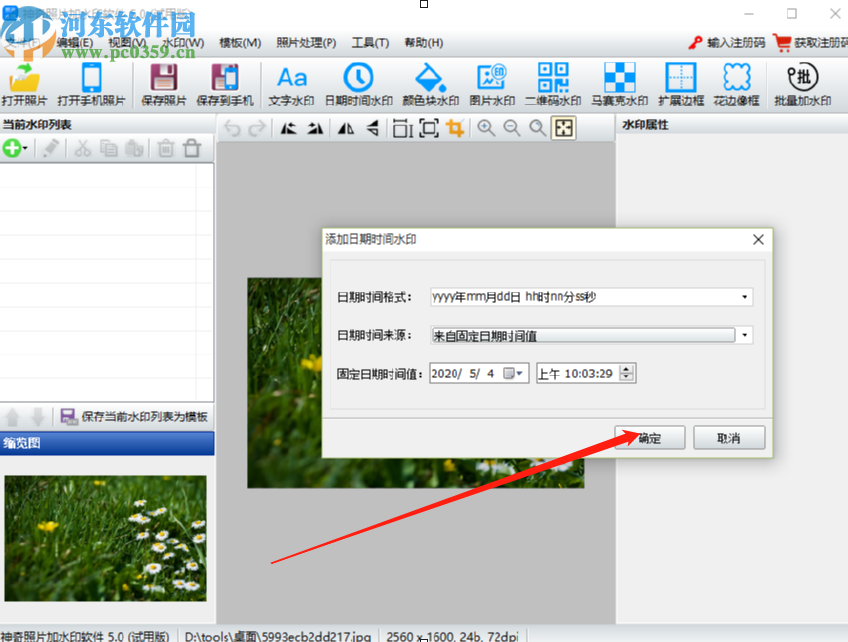Viewport: 848px width, 642px height.
Task: Cancel dialog with 取消 button
Action: 728,438
